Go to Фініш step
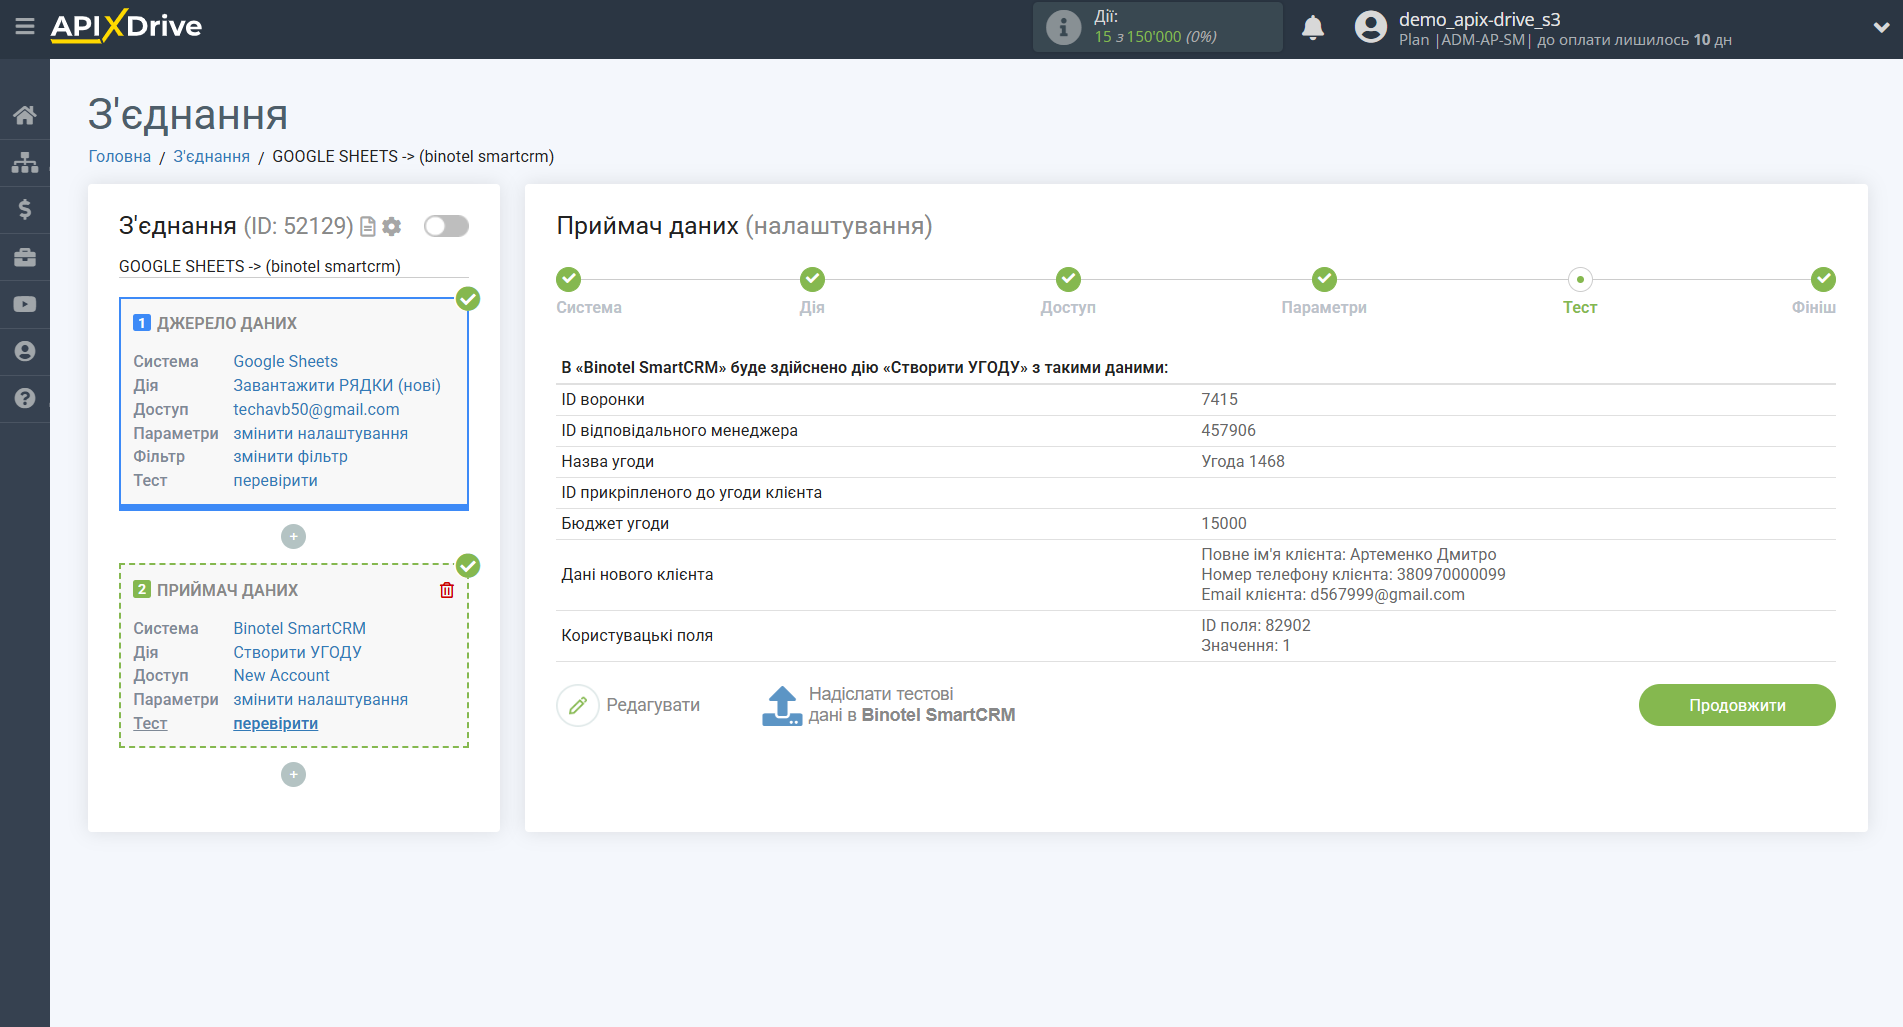Viewport: 1903px width, 1027px height. pyautogui.click(x=1823, y=279)
